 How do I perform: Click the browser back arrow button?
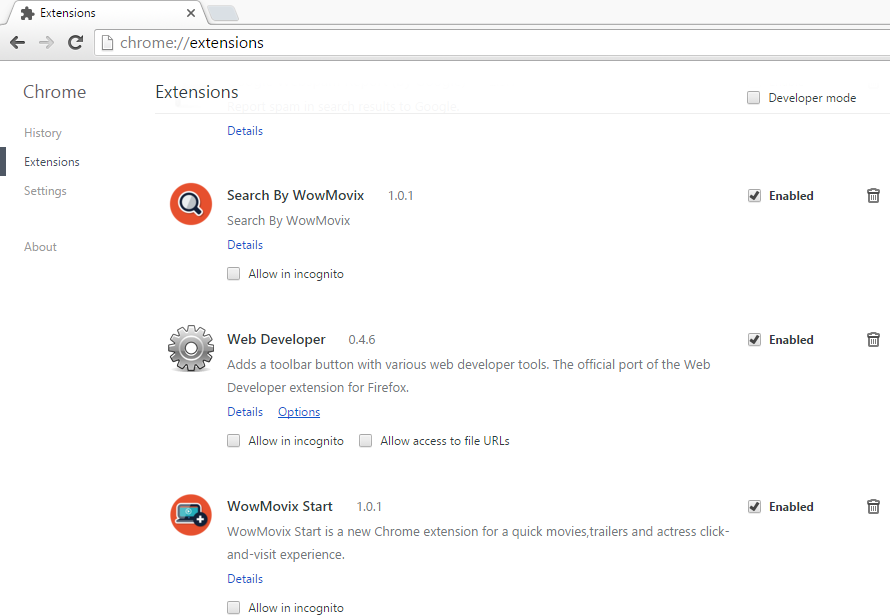coord(17,43)
